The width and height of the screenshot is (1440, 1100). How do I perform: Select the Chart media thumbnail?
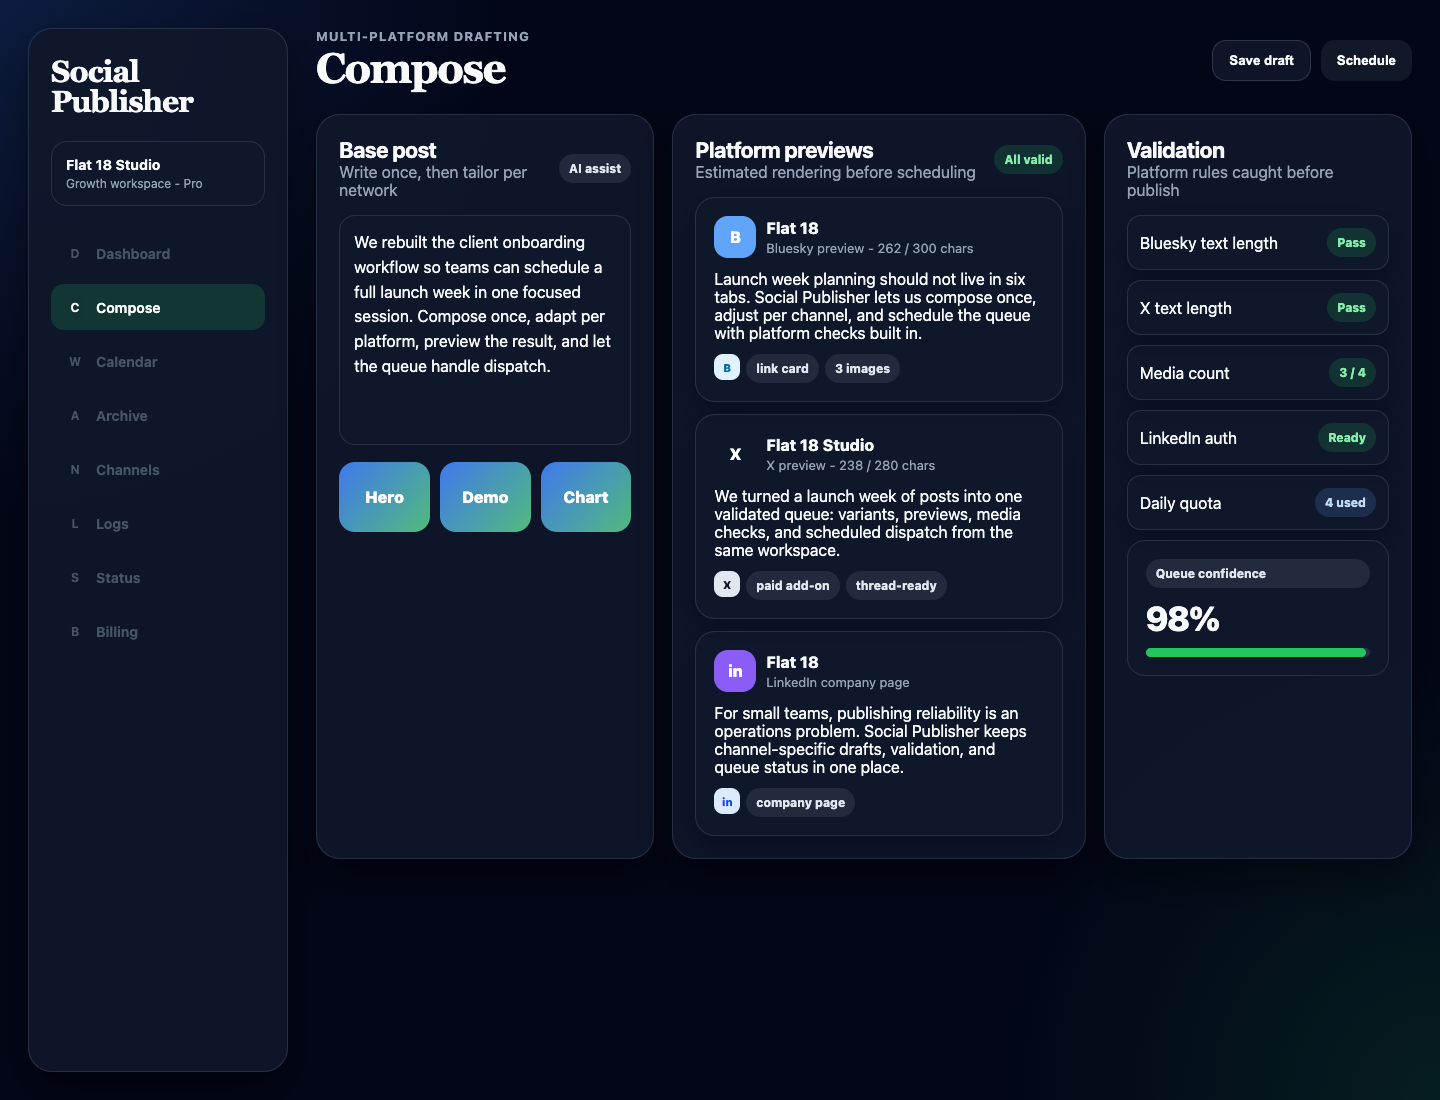point(586,497)
